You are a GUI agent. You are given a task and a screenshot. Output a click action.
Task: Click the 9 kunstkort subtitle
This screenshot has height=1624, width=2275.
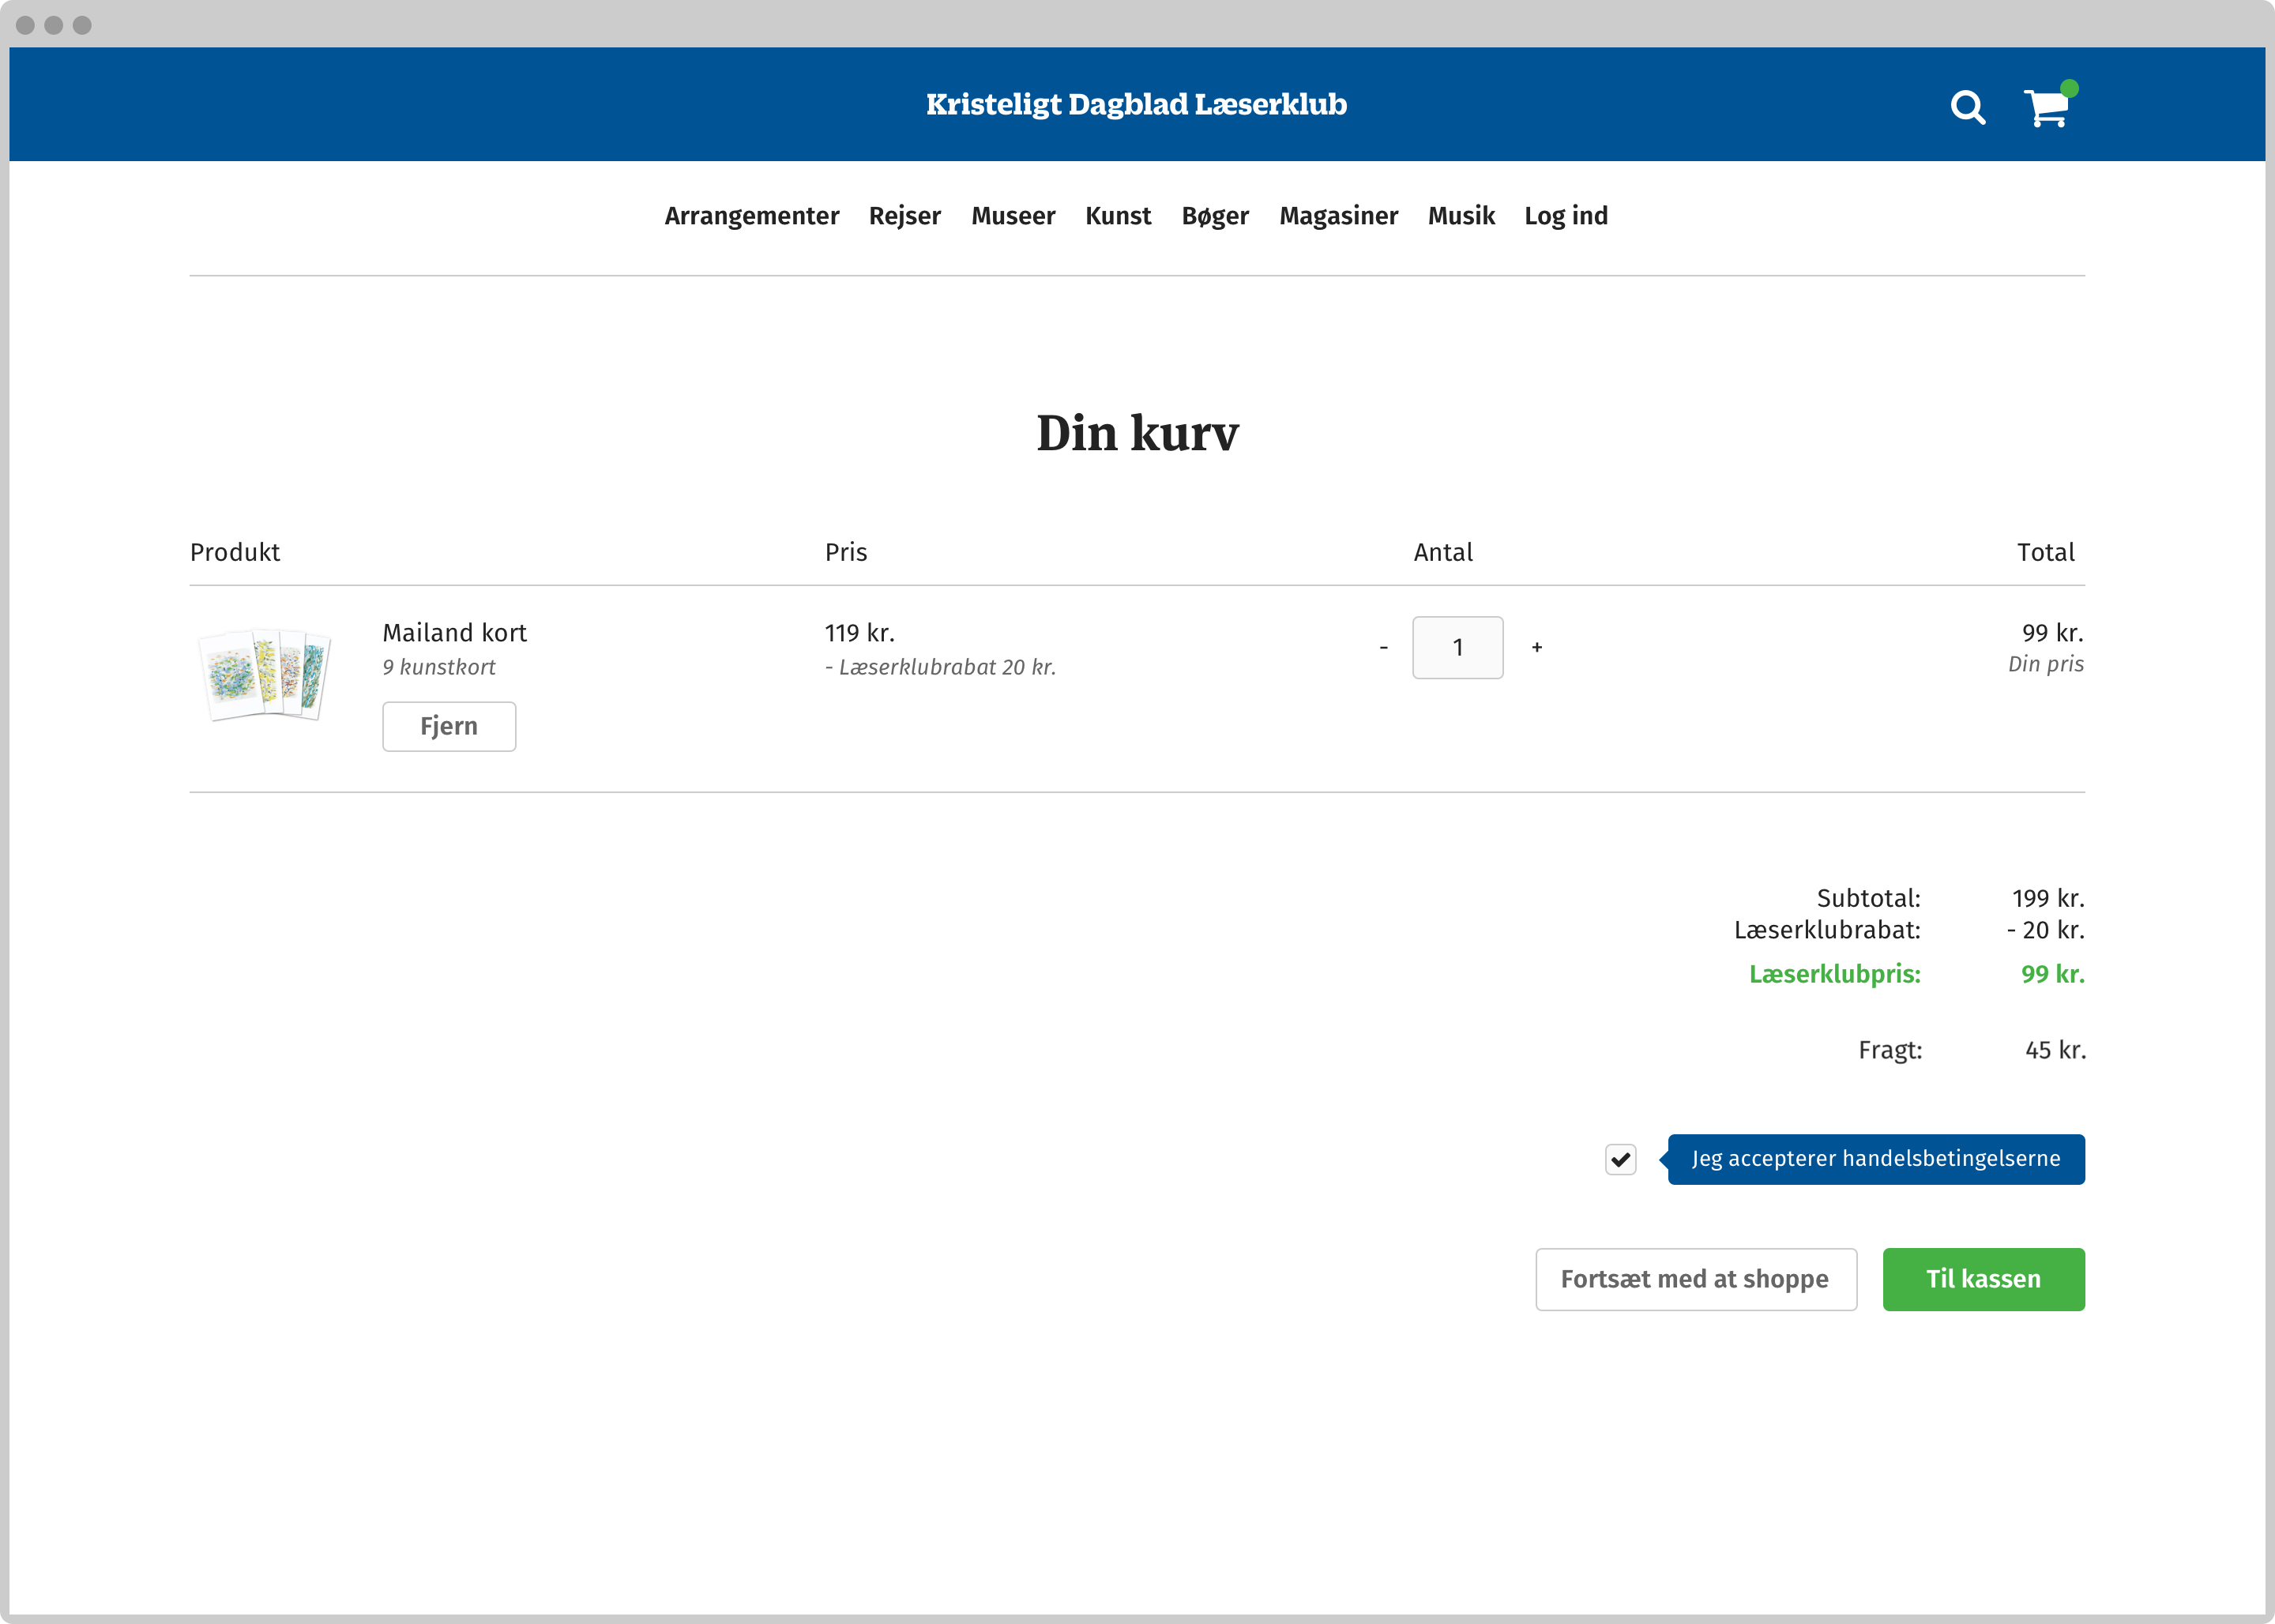[438, 667]
